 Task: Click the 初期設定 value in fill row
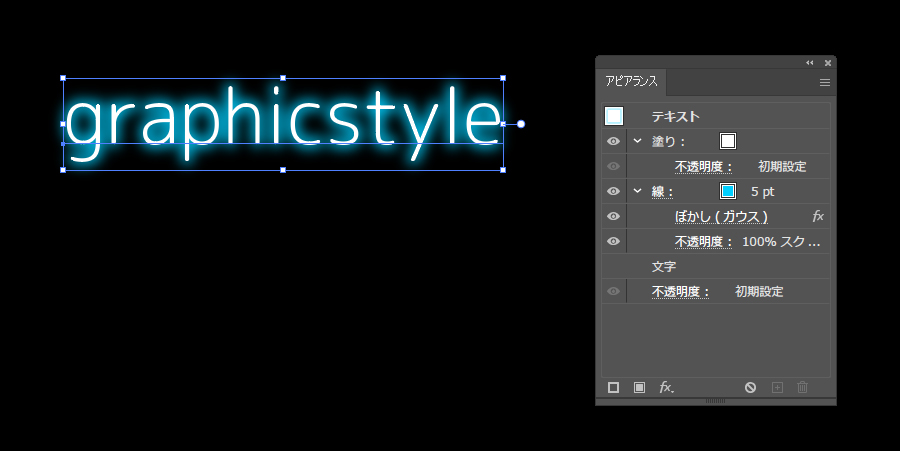click(x=782, y=166)
